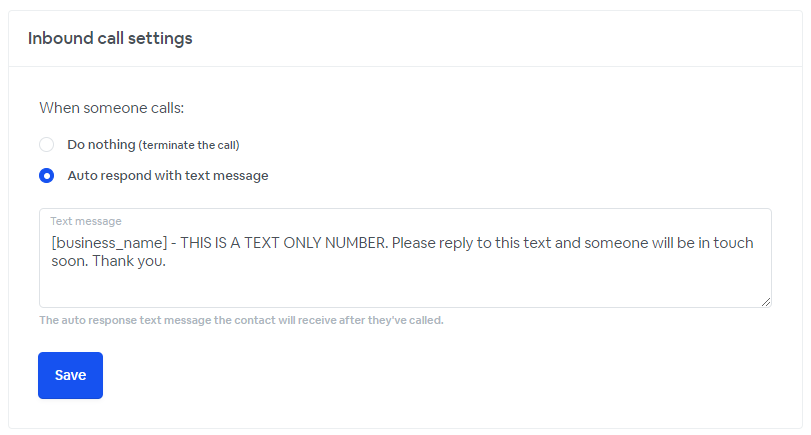Click the word "Auto" in the selected option
The height and width of the screenshot is (435, 811).
pos(82,176)
